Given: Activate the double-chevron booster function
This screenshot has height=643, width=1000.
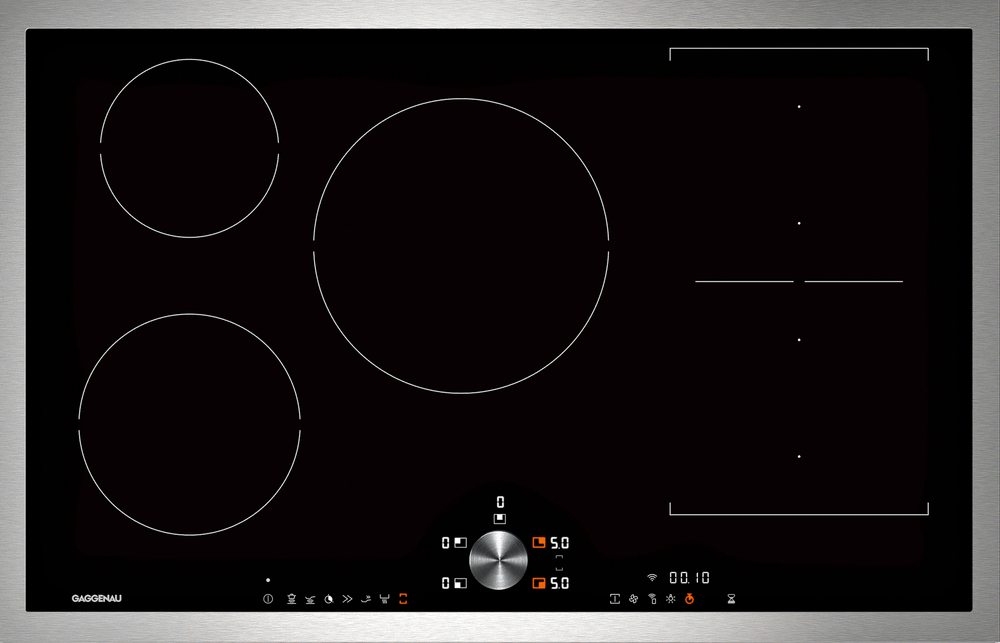Looking at the screenshot, I should point(347,599).
